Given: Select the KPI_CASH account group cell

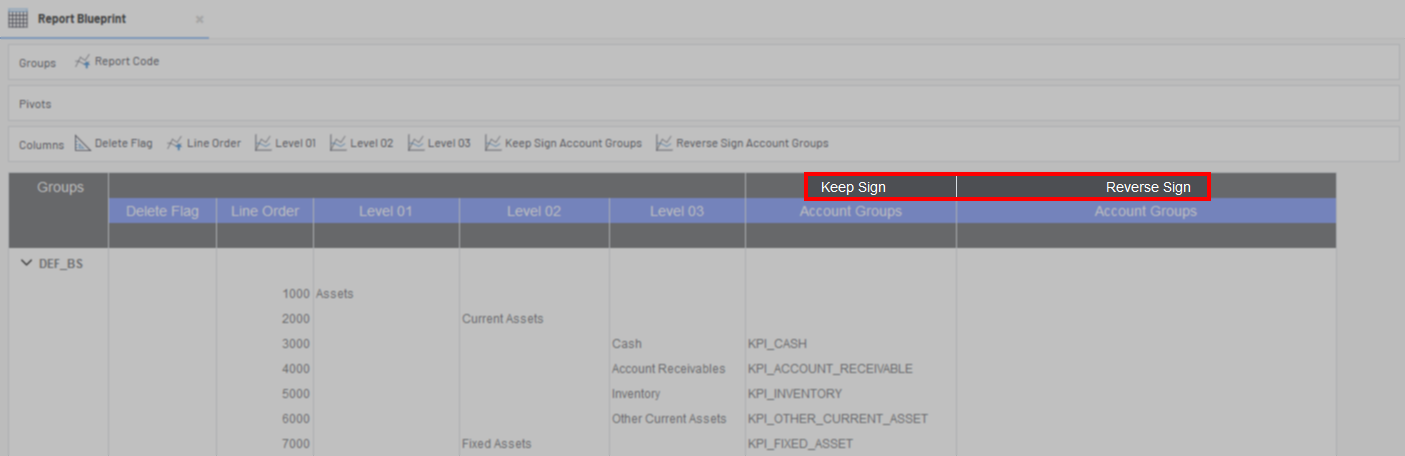Looking at the screenshot, I should 776,344.
